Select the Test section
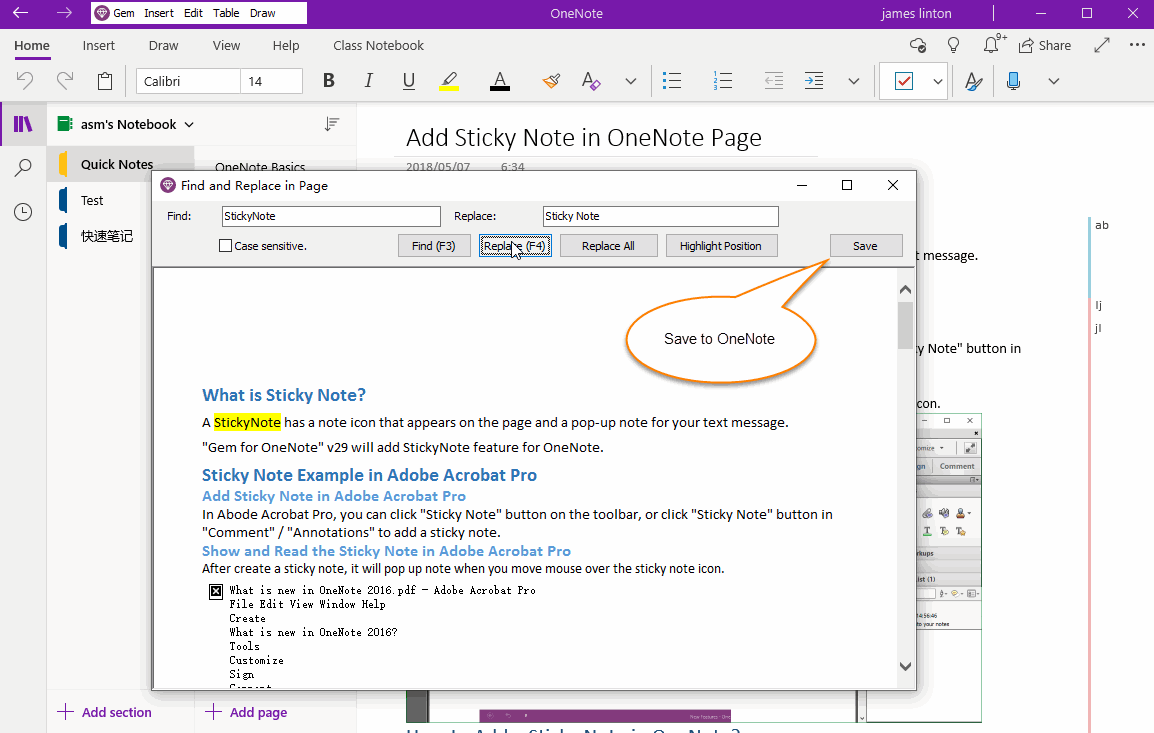The height and width of the screenshot is (733, 1154). tap(92, 200)
